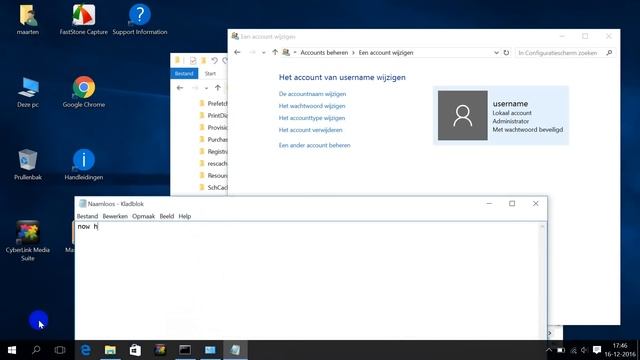Click the username account picture
The height and width of the screenshot is (360, 640).
pyautogui.click(x=462, y=116)
